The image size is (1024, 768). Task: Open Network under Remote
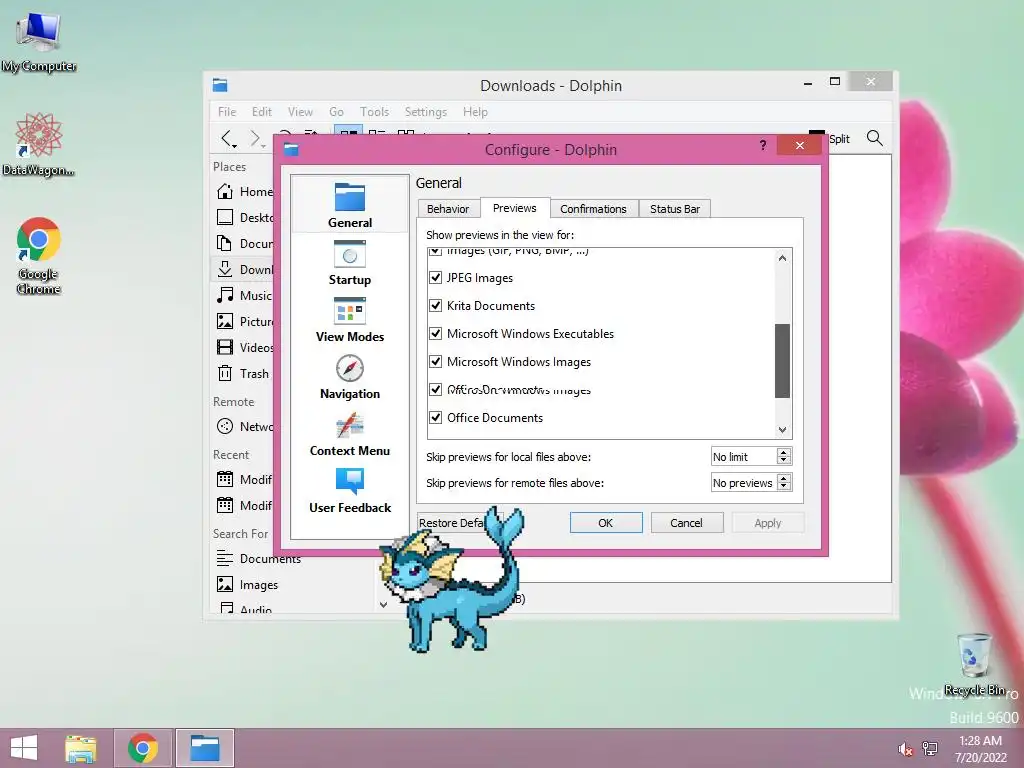click(x=244, y=426)
